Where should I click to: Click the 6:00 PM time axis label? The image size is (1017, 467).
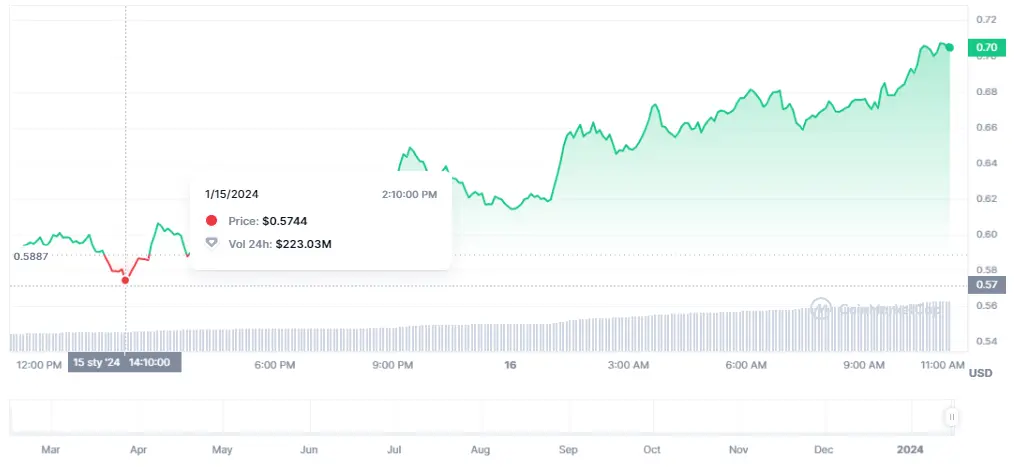point(275,365)
